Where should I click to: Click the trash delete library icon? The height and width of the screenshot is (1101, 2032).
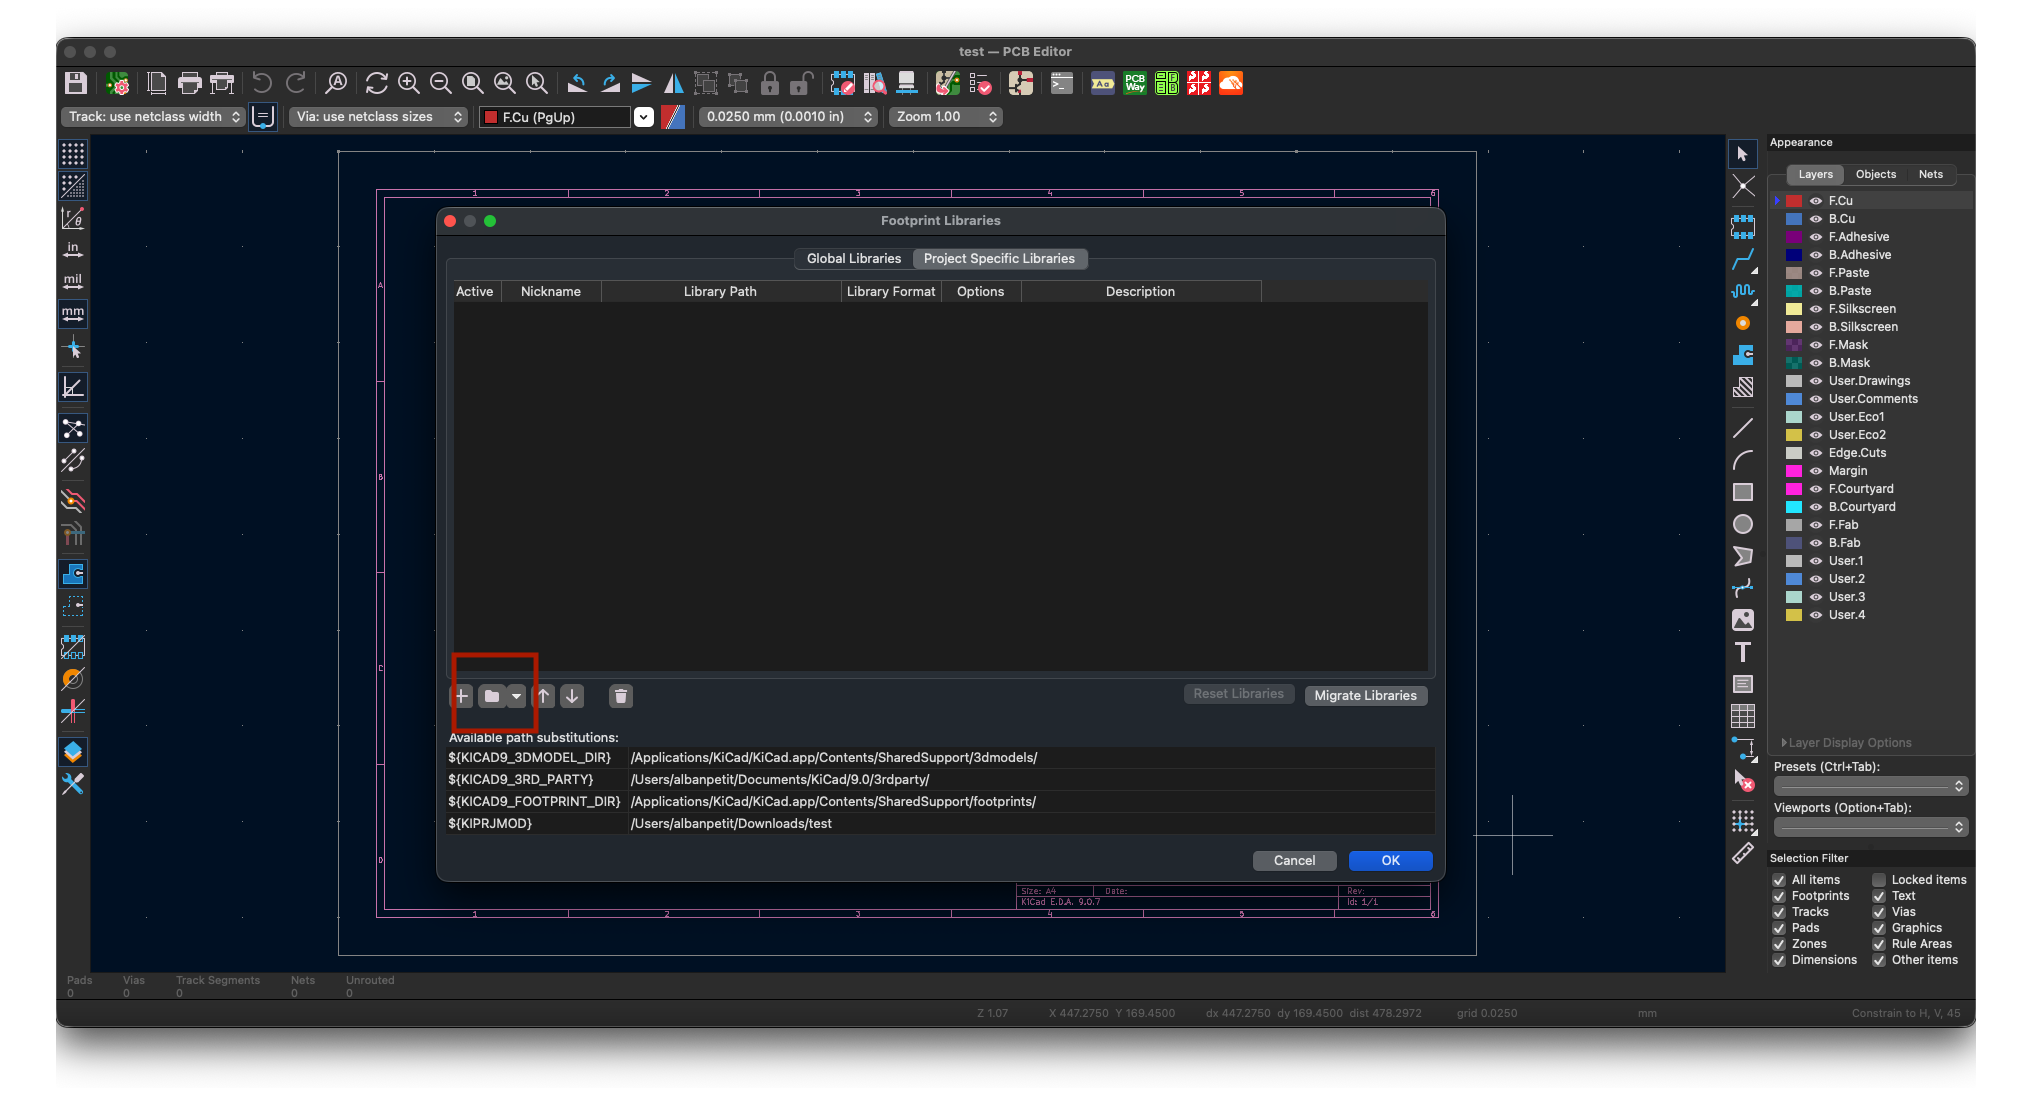[621, 696]
